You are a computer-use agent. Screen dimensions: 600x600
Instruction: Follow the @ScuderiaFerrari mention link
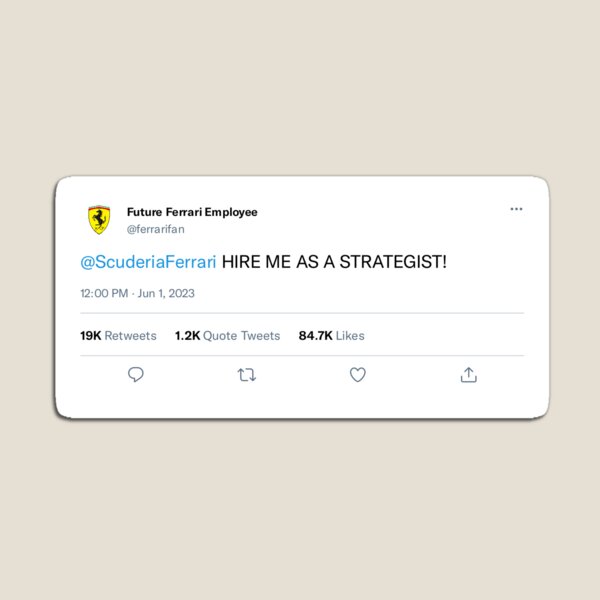[148, 262]
